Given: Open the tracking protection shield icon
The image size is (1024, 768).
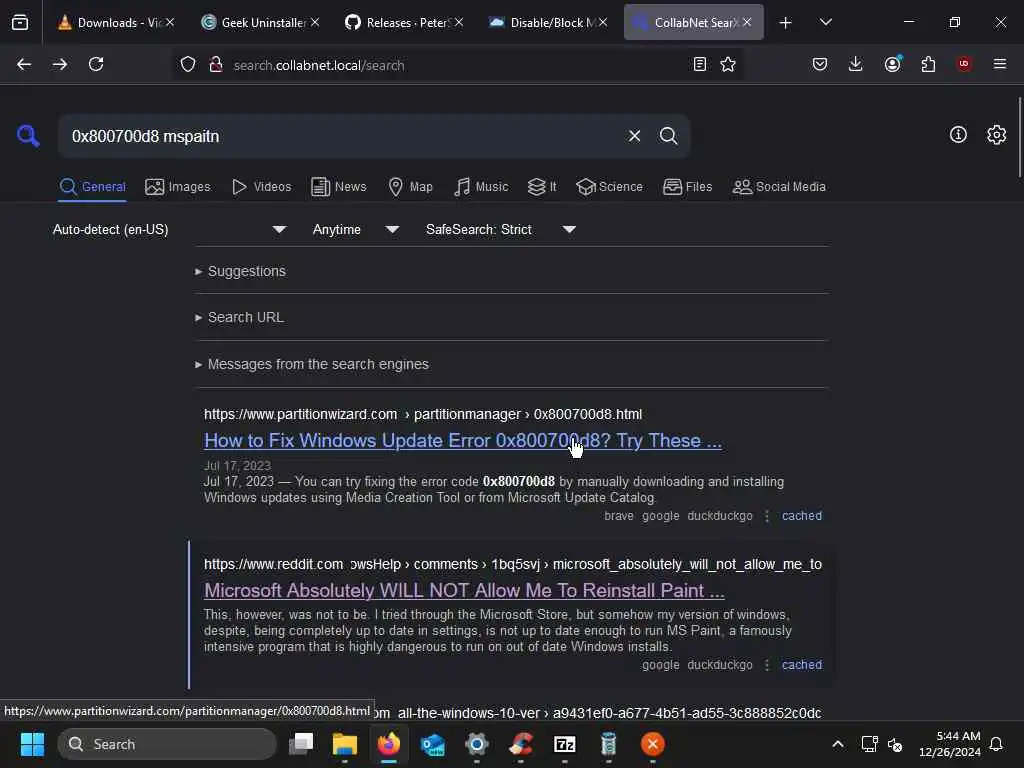Looking at the screenshot, I should (x=188, y=65).
